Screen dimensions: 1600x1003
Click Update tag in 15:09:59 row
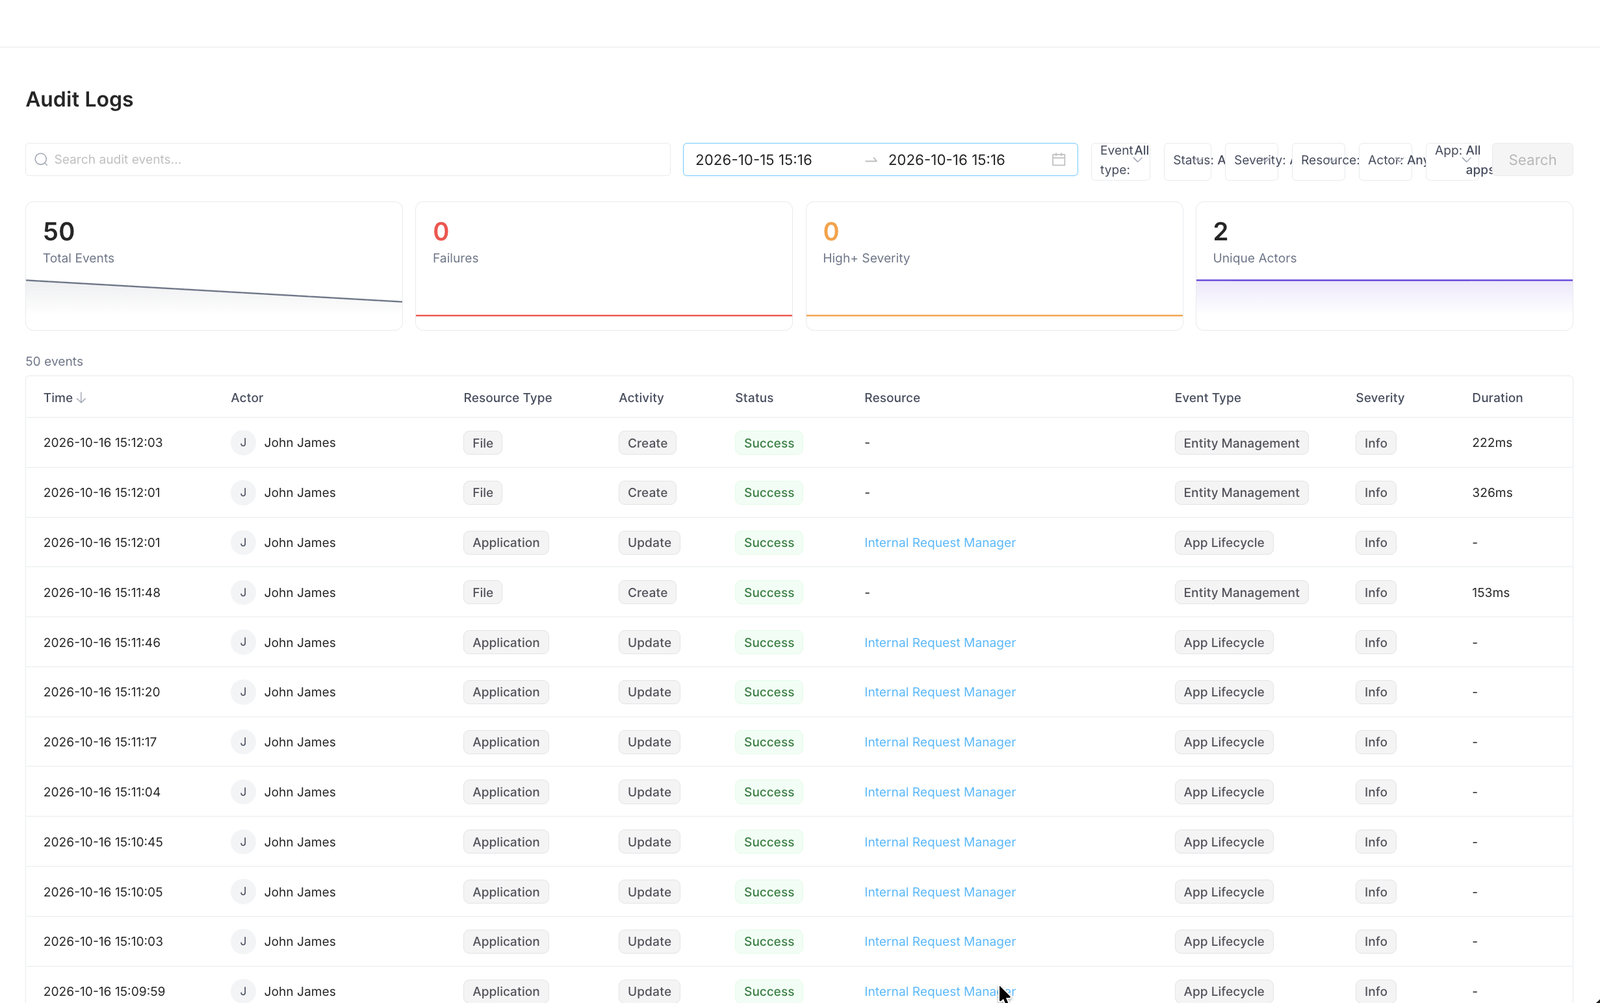pyautogui.click(x=649, y=991)
